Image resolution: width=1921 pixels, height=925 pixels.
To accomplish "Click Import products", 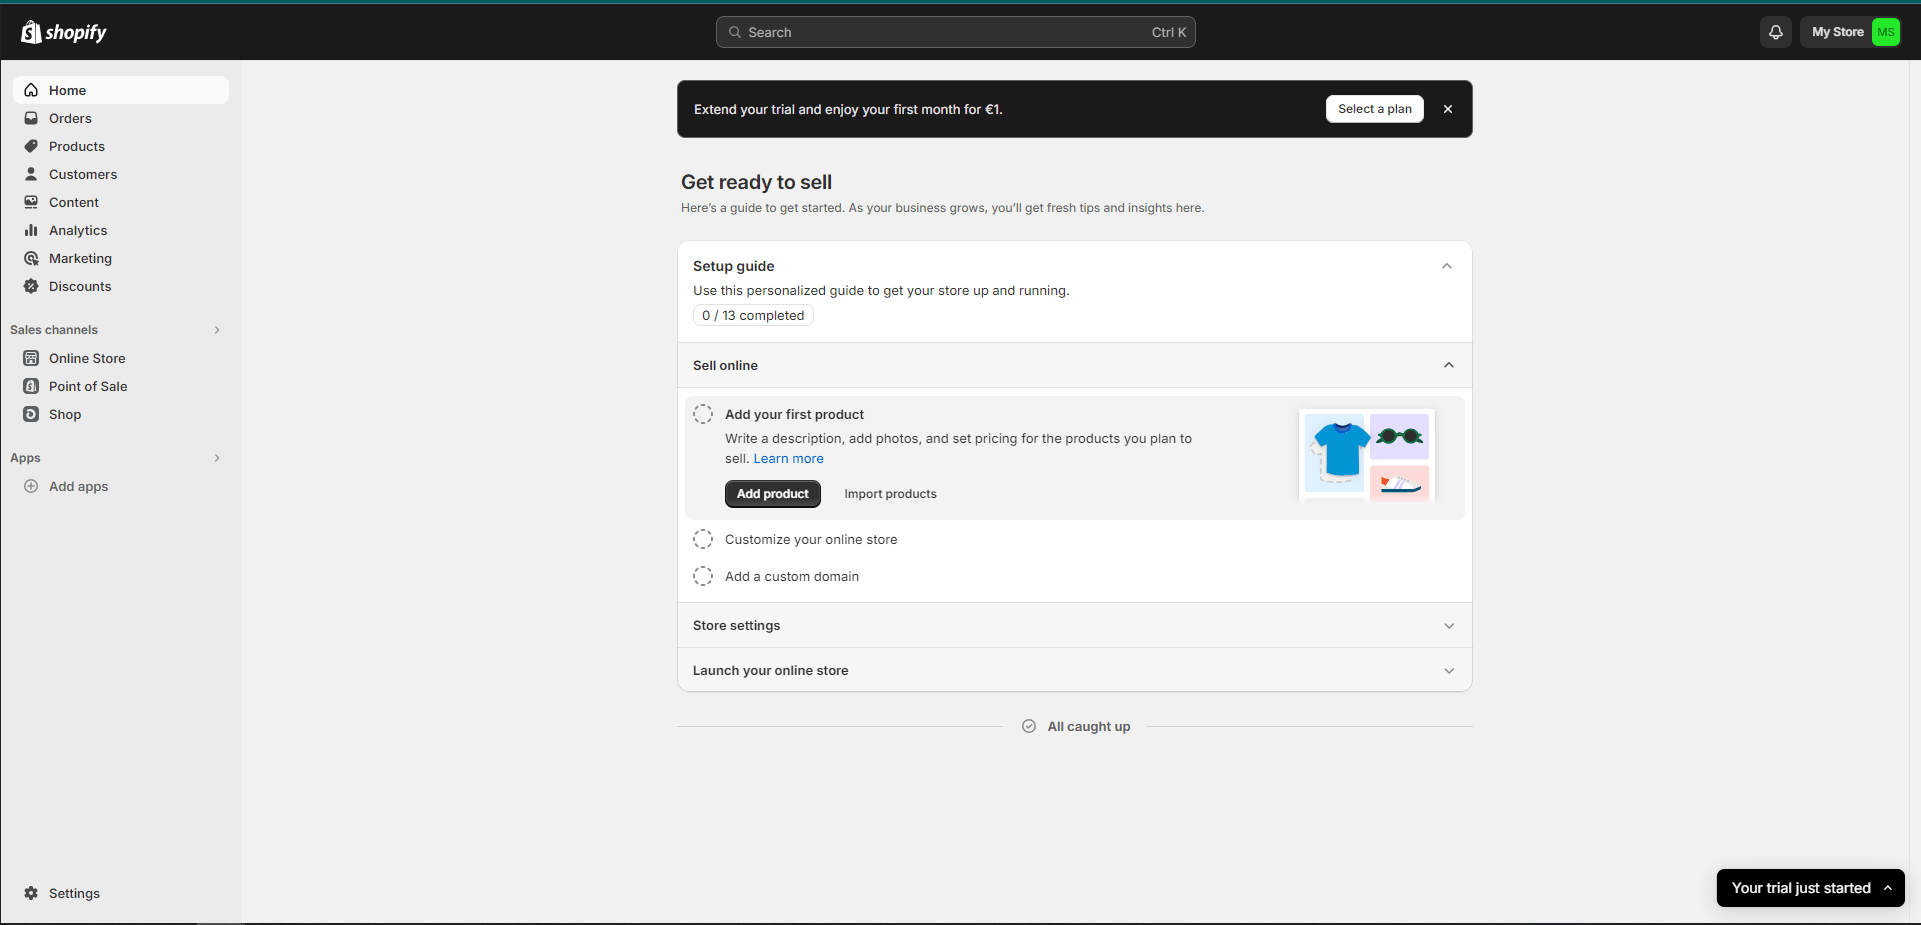I will click(x=890, y=494).
